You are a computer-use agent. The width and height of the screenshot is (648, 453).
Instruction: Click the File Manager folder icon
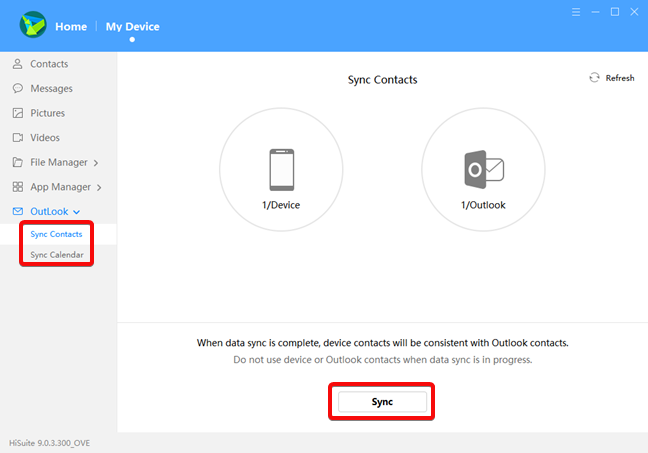[x=17, y=162]
